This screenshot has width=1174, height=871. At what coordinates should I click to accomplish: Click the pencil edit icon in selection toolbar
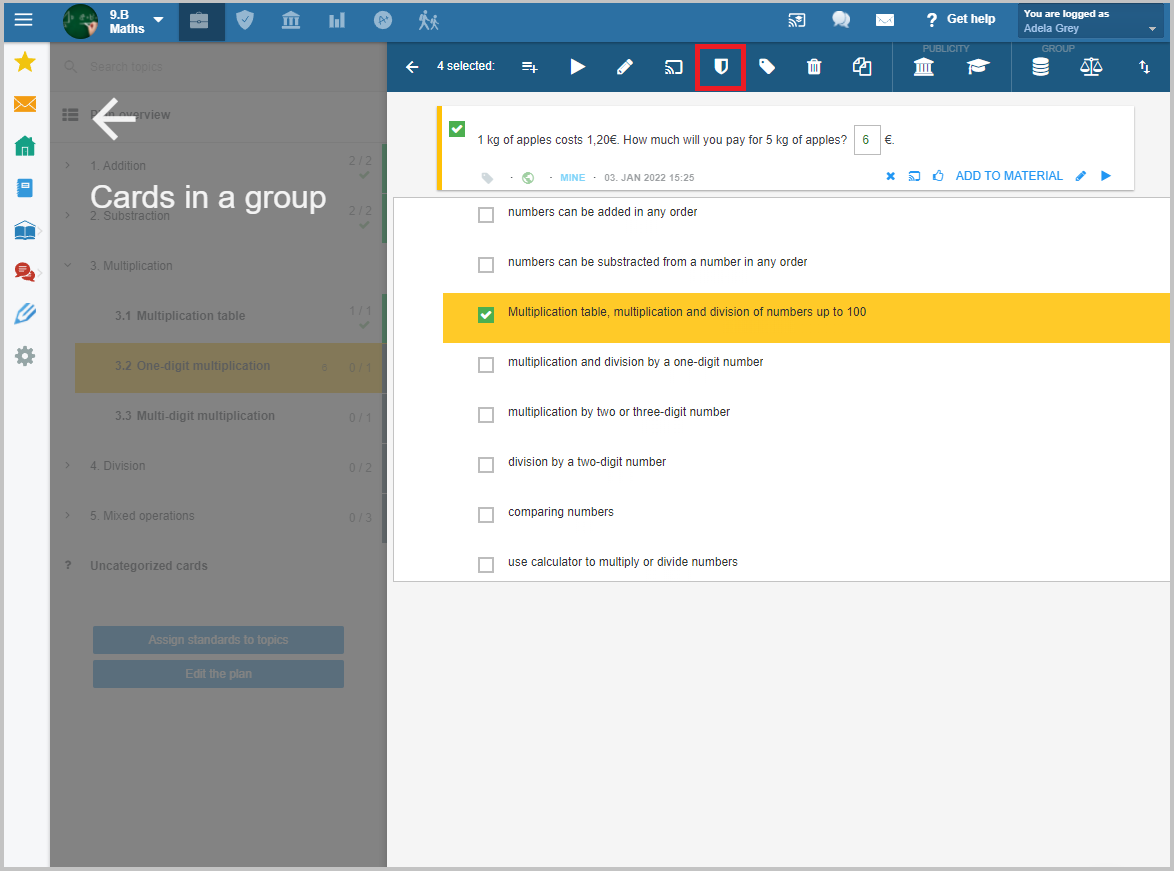[624, 67]
